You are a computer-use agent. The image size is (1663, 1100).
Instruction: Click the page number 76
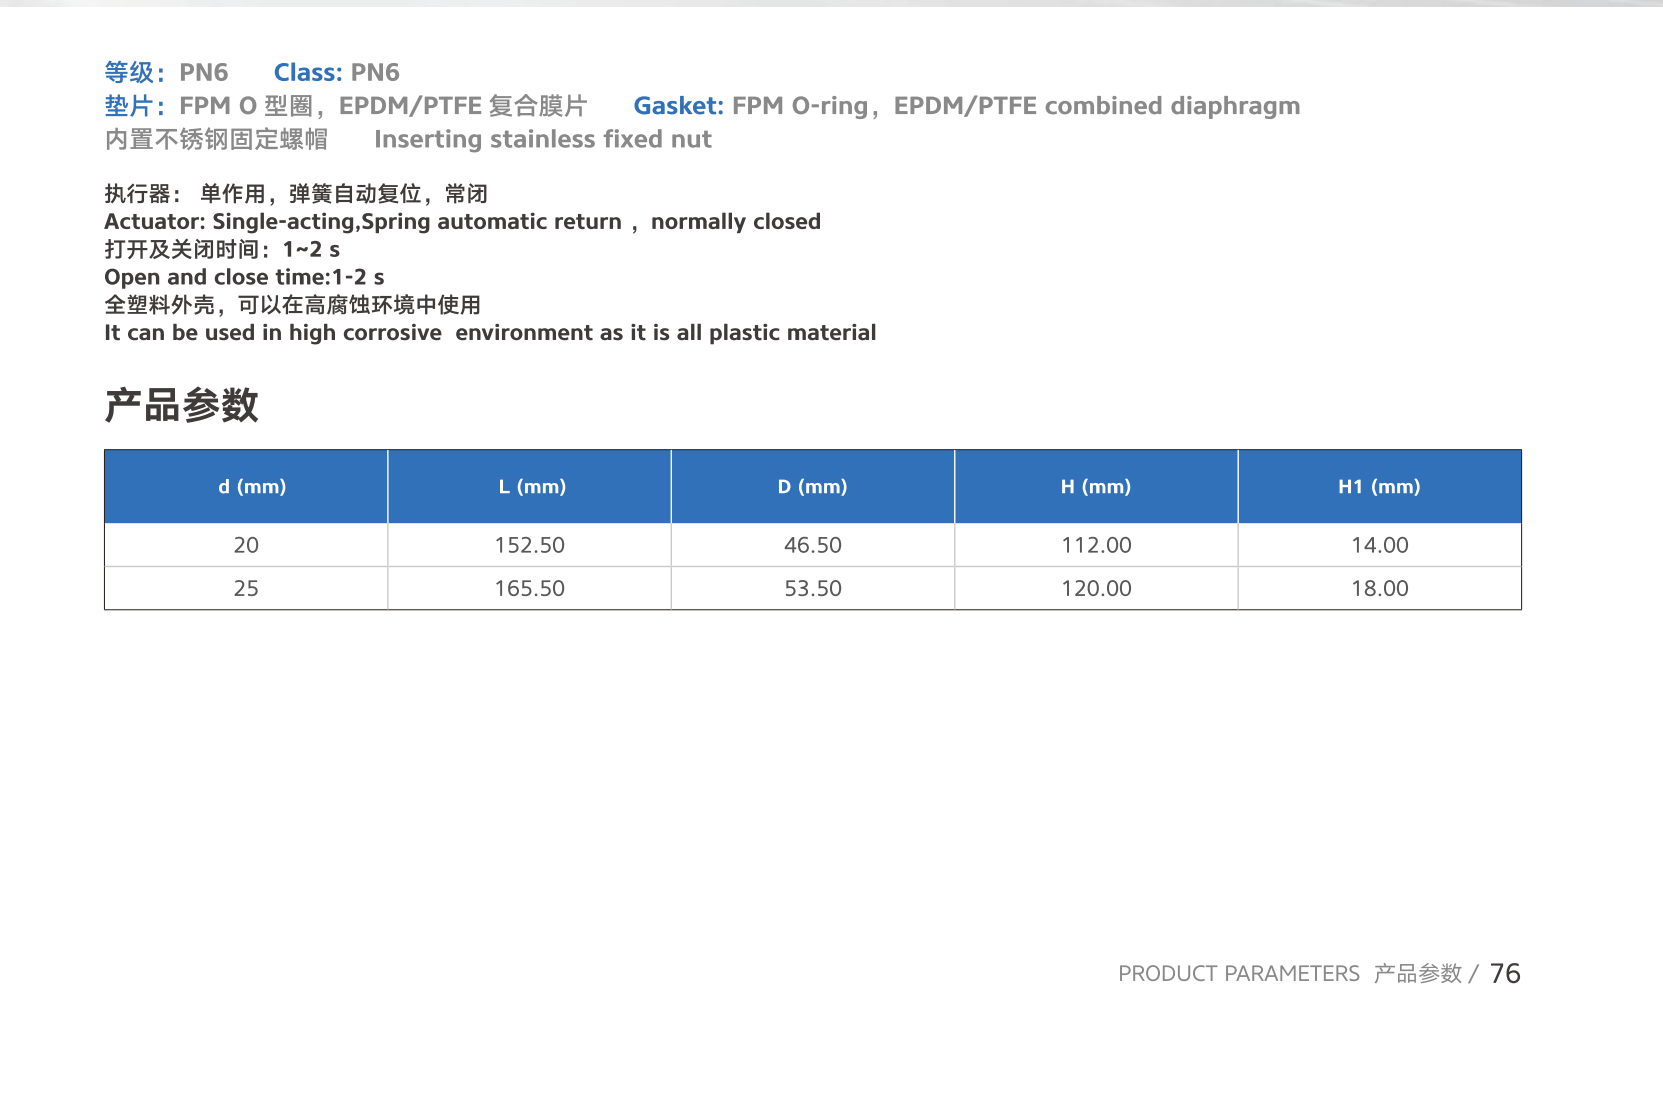click(1505, 974)
